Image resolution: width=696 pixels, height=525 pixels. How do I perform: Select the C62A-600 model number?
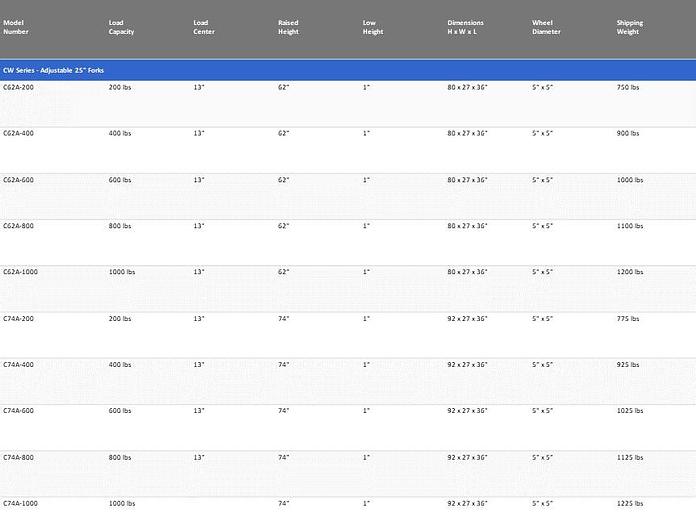(x=18, y=180)
